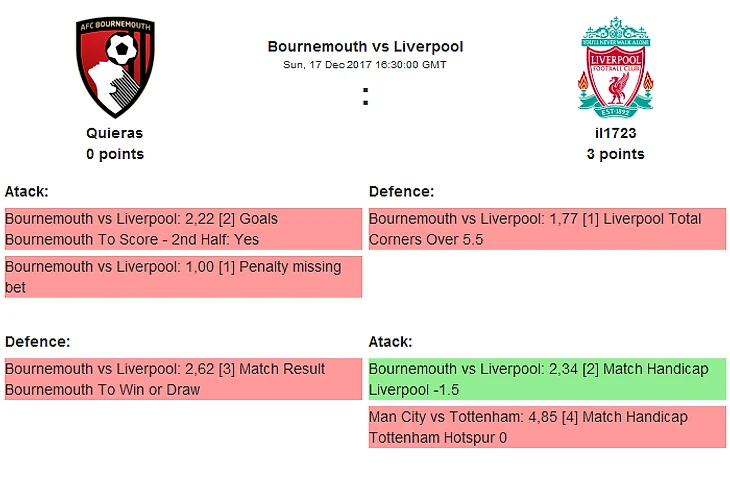Open player il1723's profile name
Image resolution: width=730 pixels, height=480 pixels.
click(x=615, y=133)
